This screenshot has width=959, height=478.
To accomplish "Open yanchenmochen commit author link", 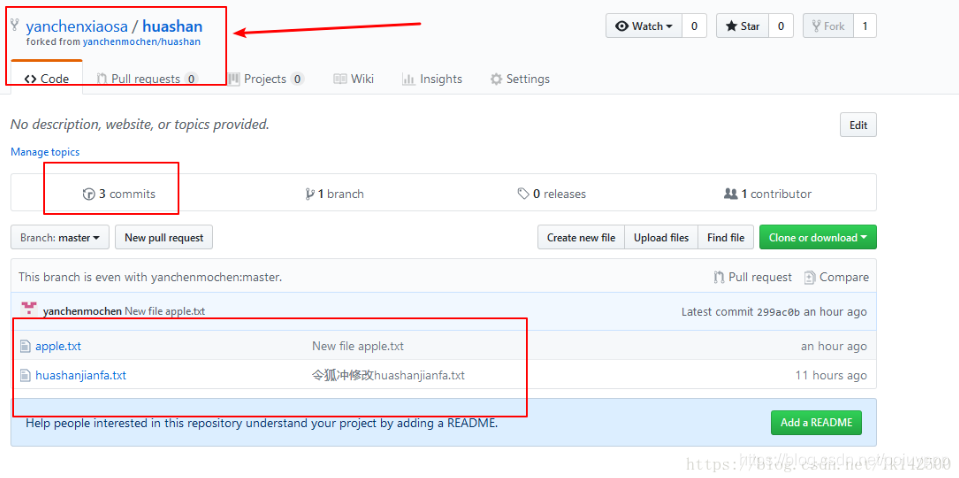I will 83,311.
